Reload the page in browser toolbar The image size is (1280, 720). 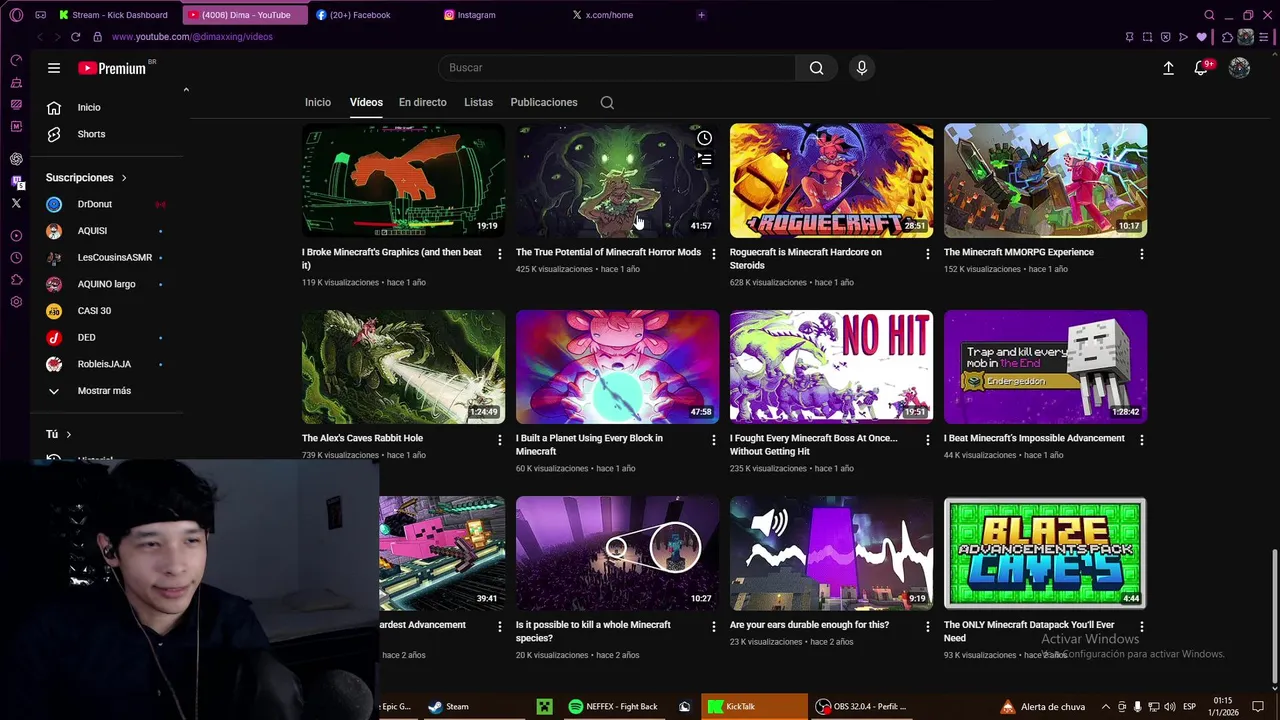click(75, 37)
